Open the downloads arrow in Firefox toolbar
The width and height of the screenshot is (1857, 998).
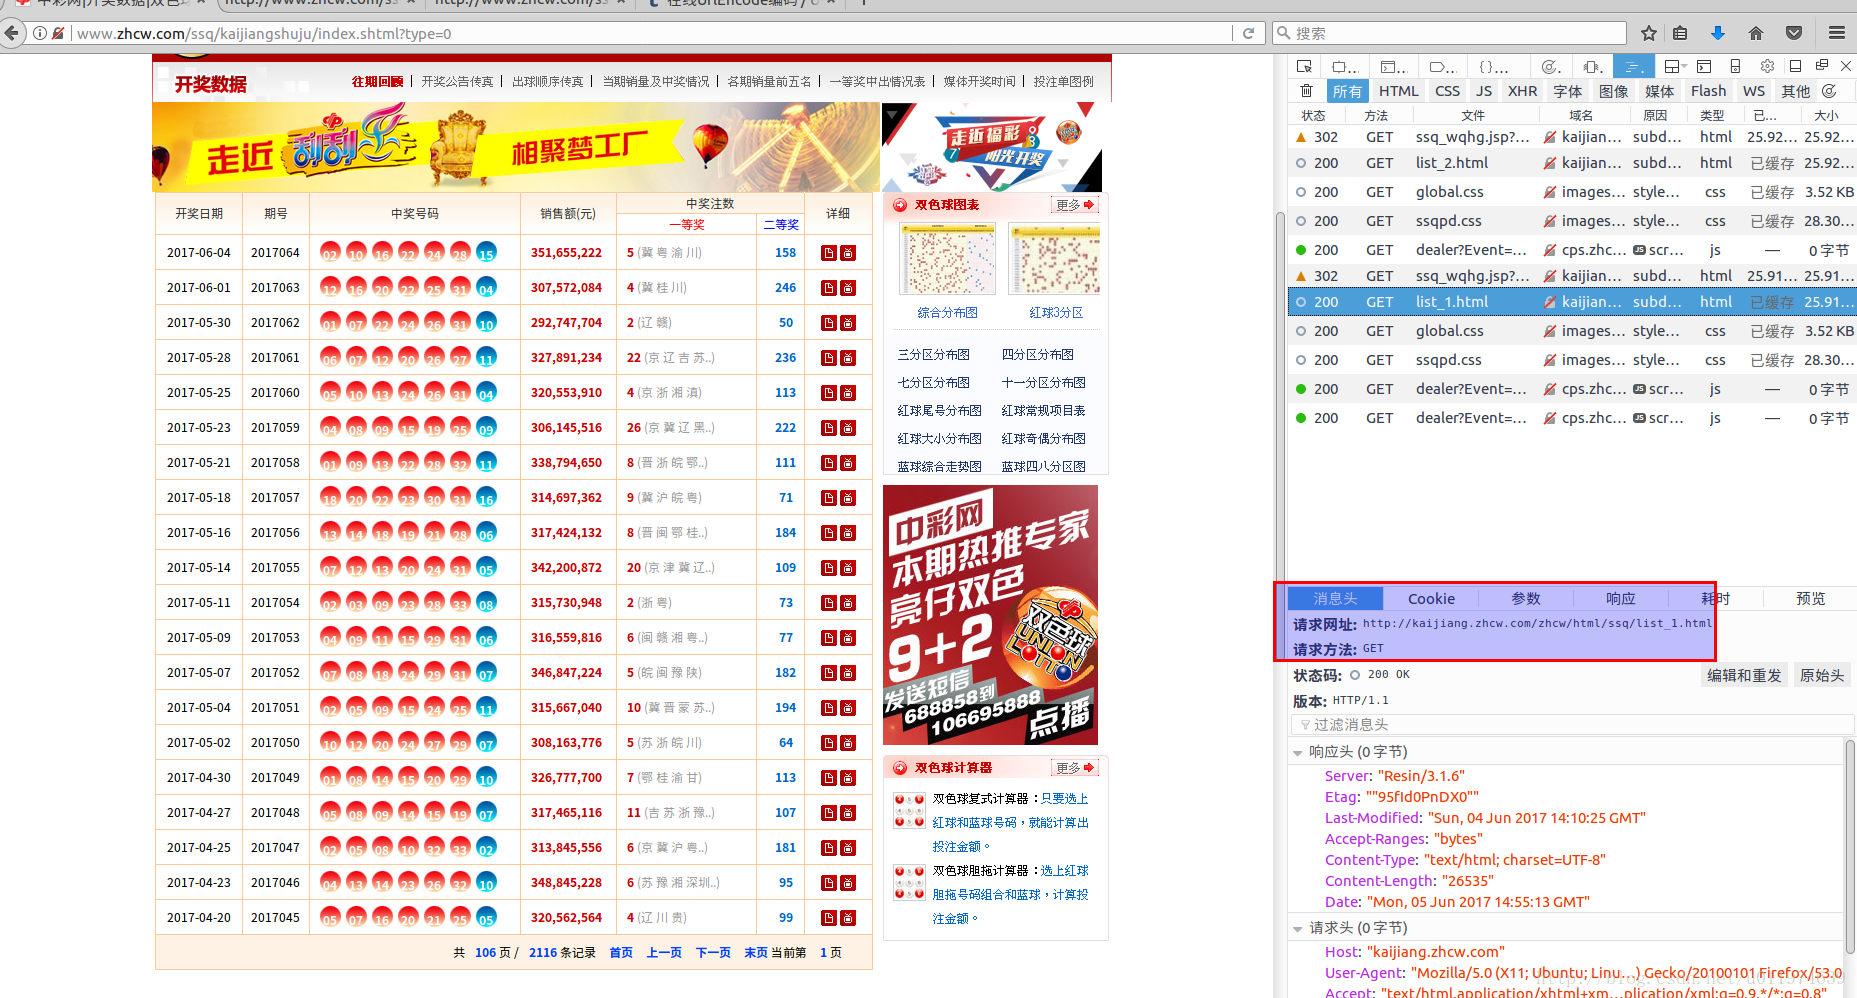pos(1718,33)
